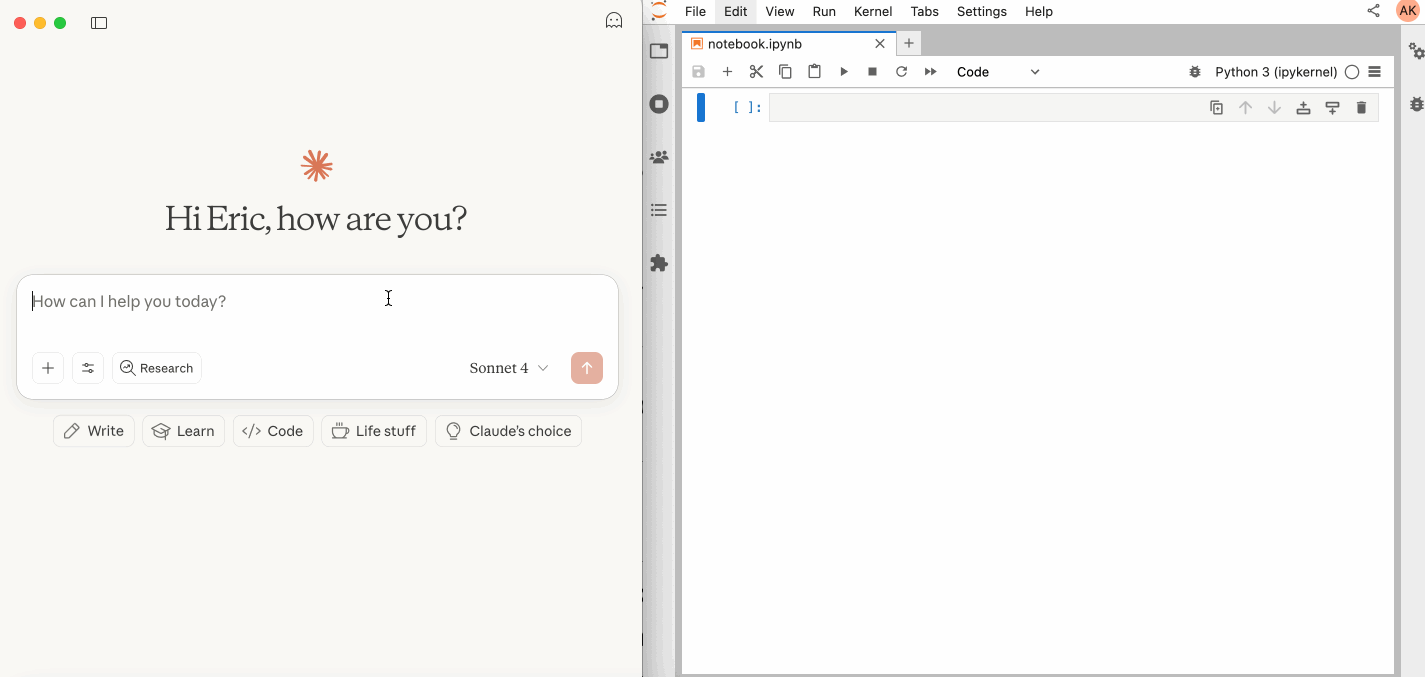
Task: Open the table of contents sidebar panel
Action: [x=659, y=210]
